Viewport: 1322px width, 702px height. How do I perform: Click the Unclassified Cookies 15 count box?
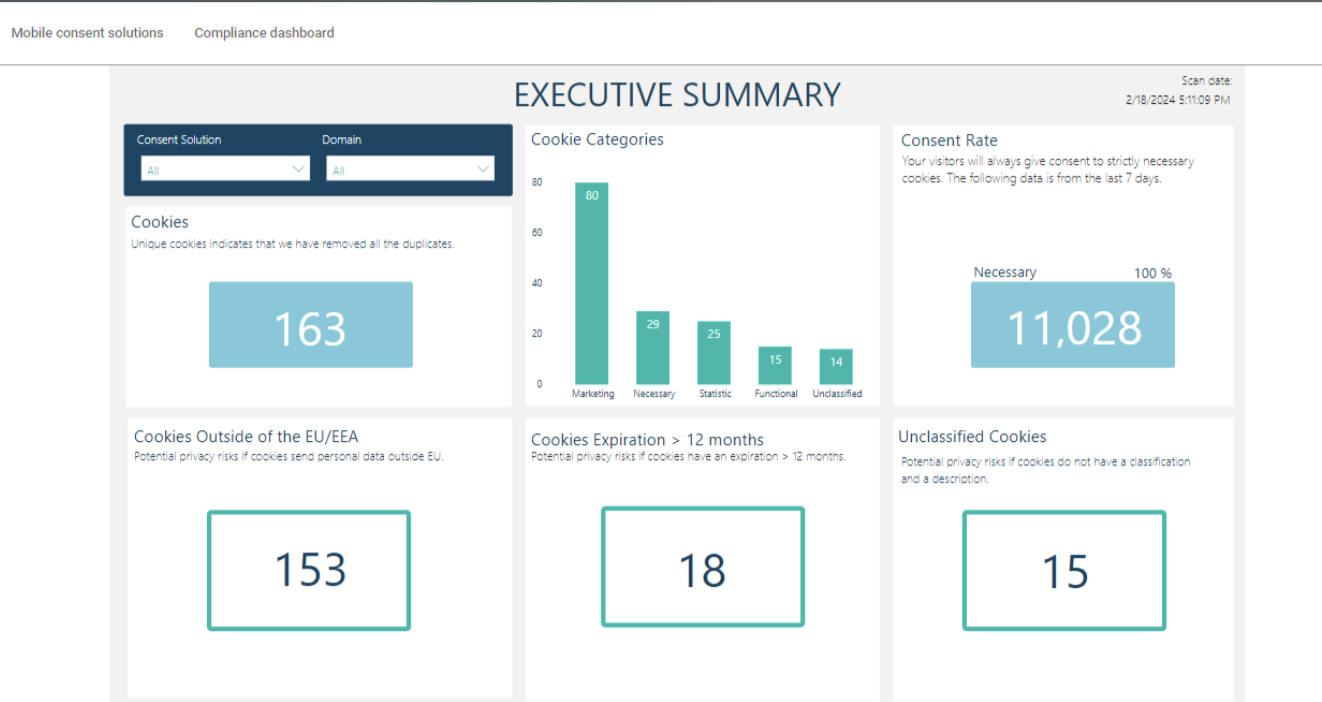1063,570
